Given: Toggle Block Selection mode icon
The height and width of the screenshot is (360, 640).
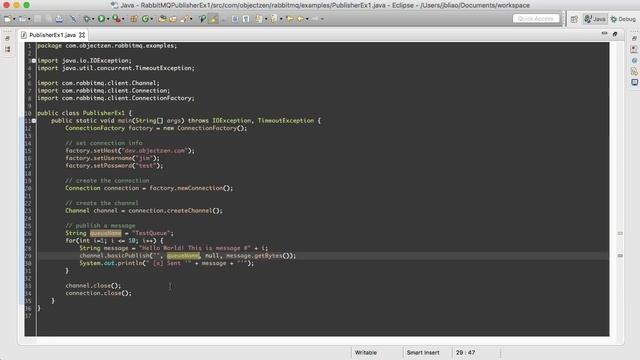Looking at the screenshot, I should click(235, 19).
